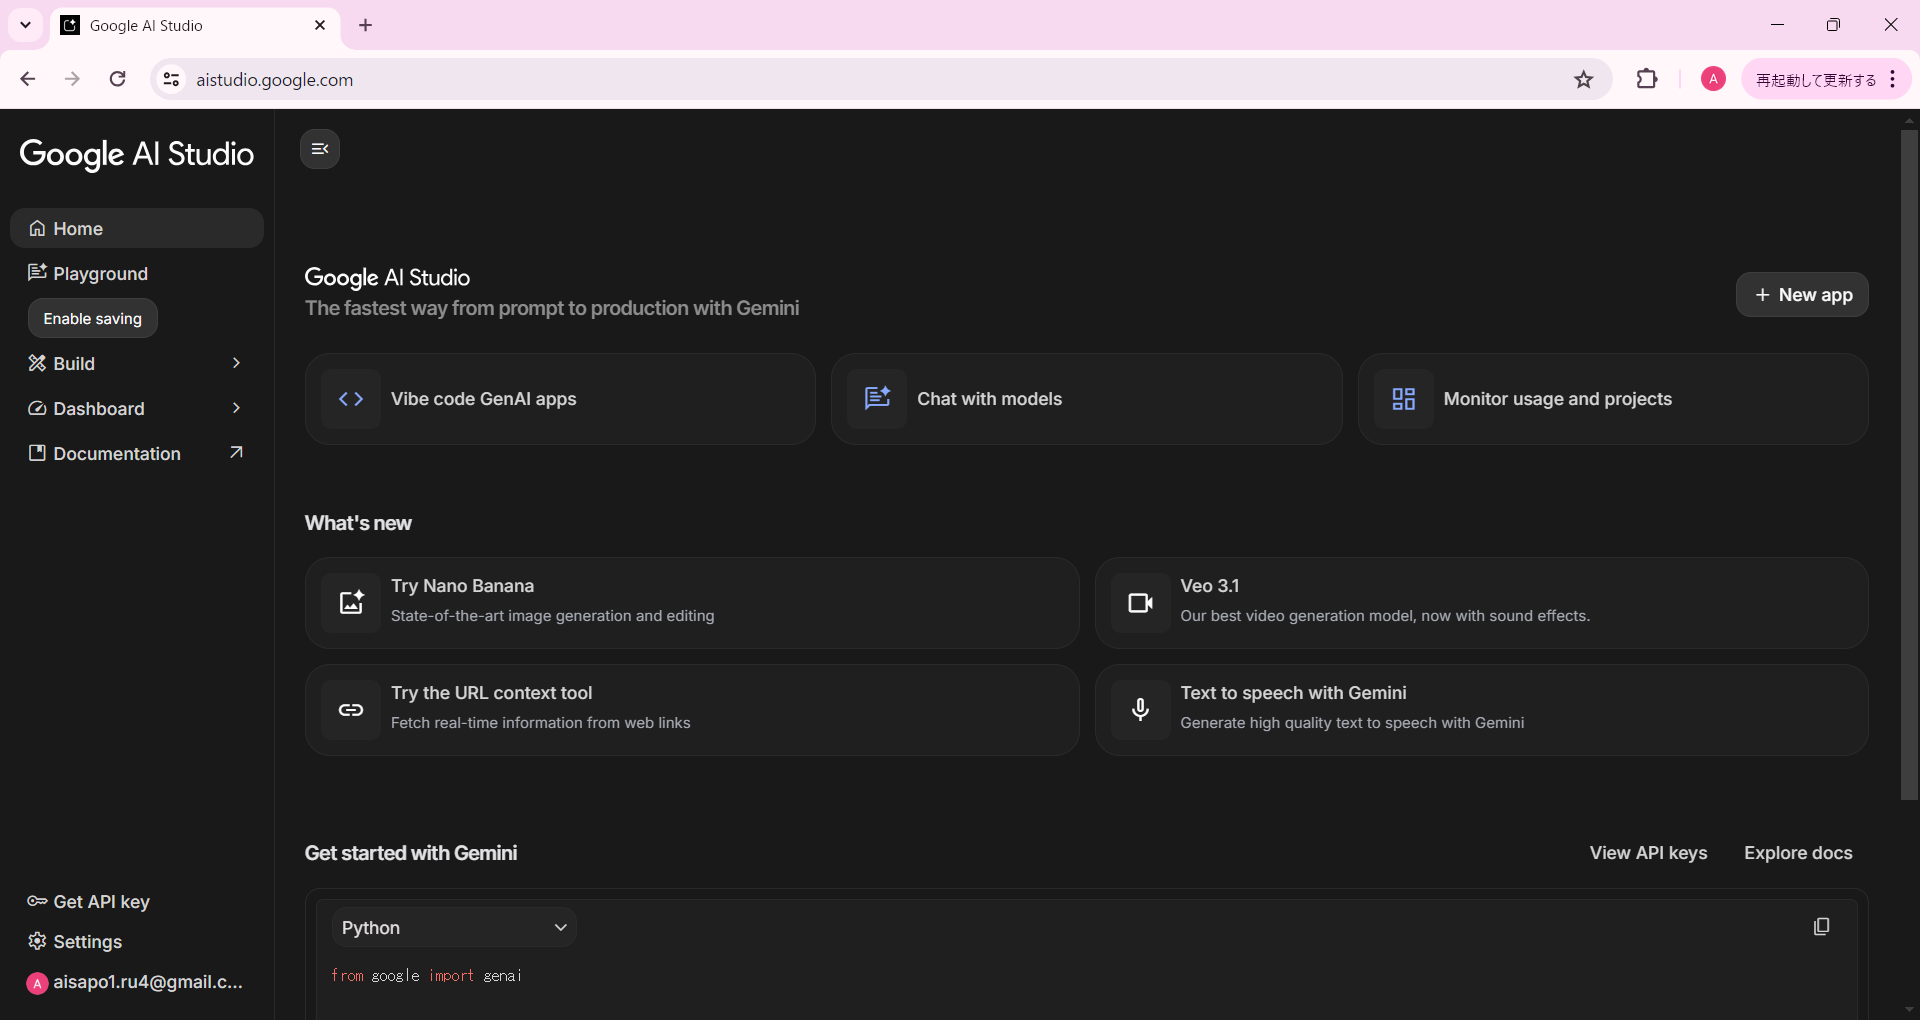Expand the Dashboard submenu arrow
This screenshot has height=1020, width=1920.
click(236, 408)
